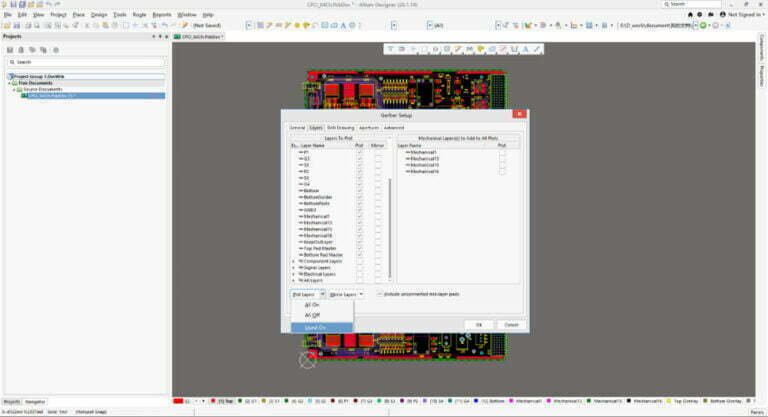This screenshot has height=417, width=768.
Task: Click the selection filter icon in active bar
Action: 392,48
